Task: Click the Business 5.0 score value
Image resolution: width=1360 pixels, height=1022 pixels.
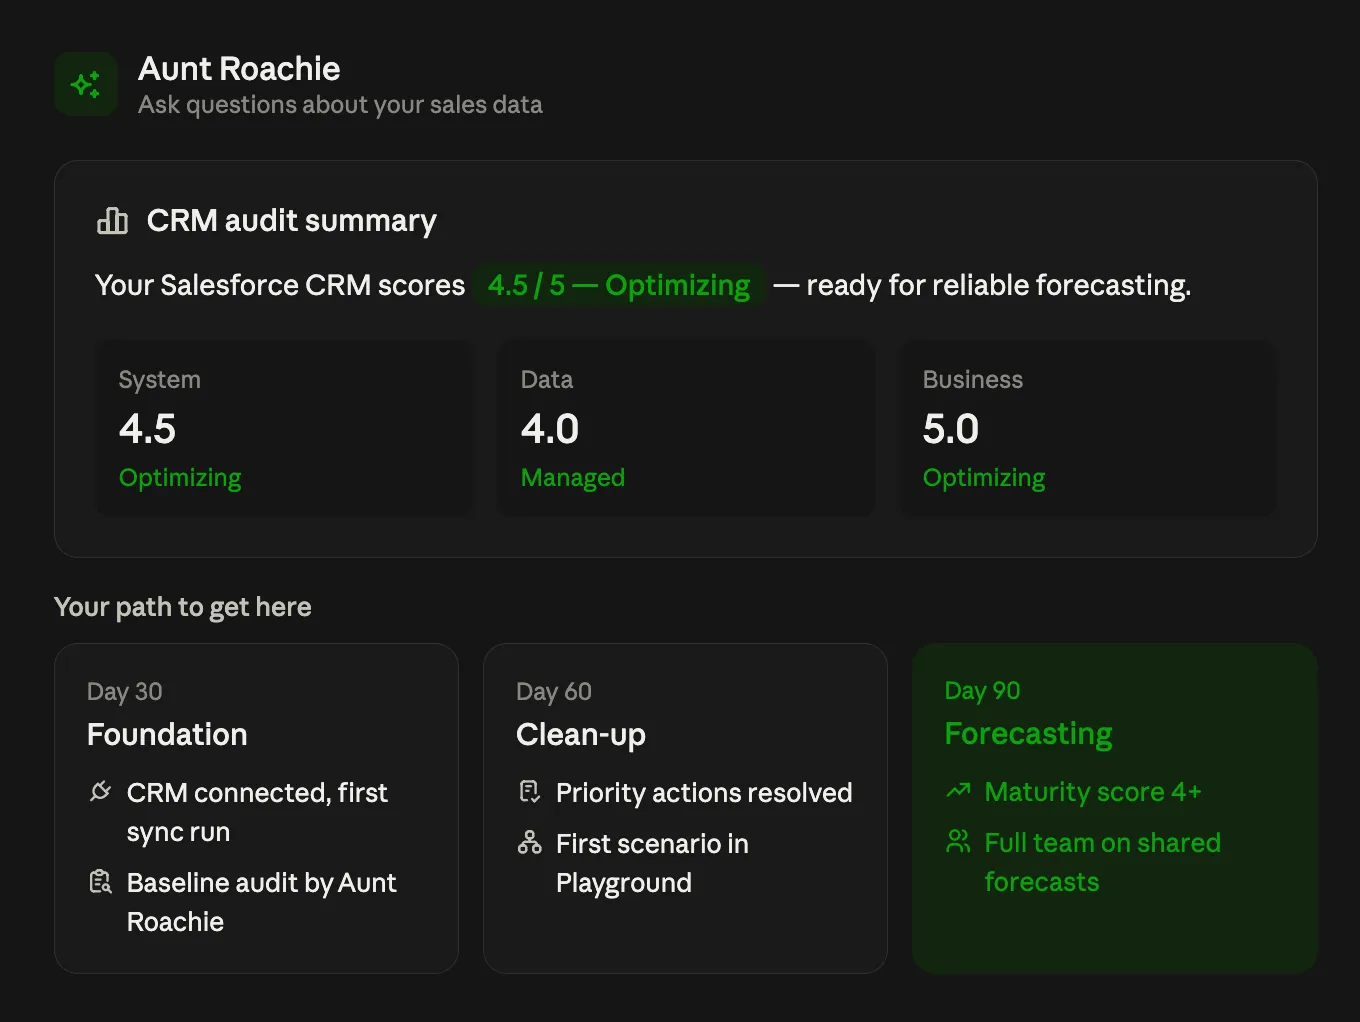Action: [x=951, y=429]
